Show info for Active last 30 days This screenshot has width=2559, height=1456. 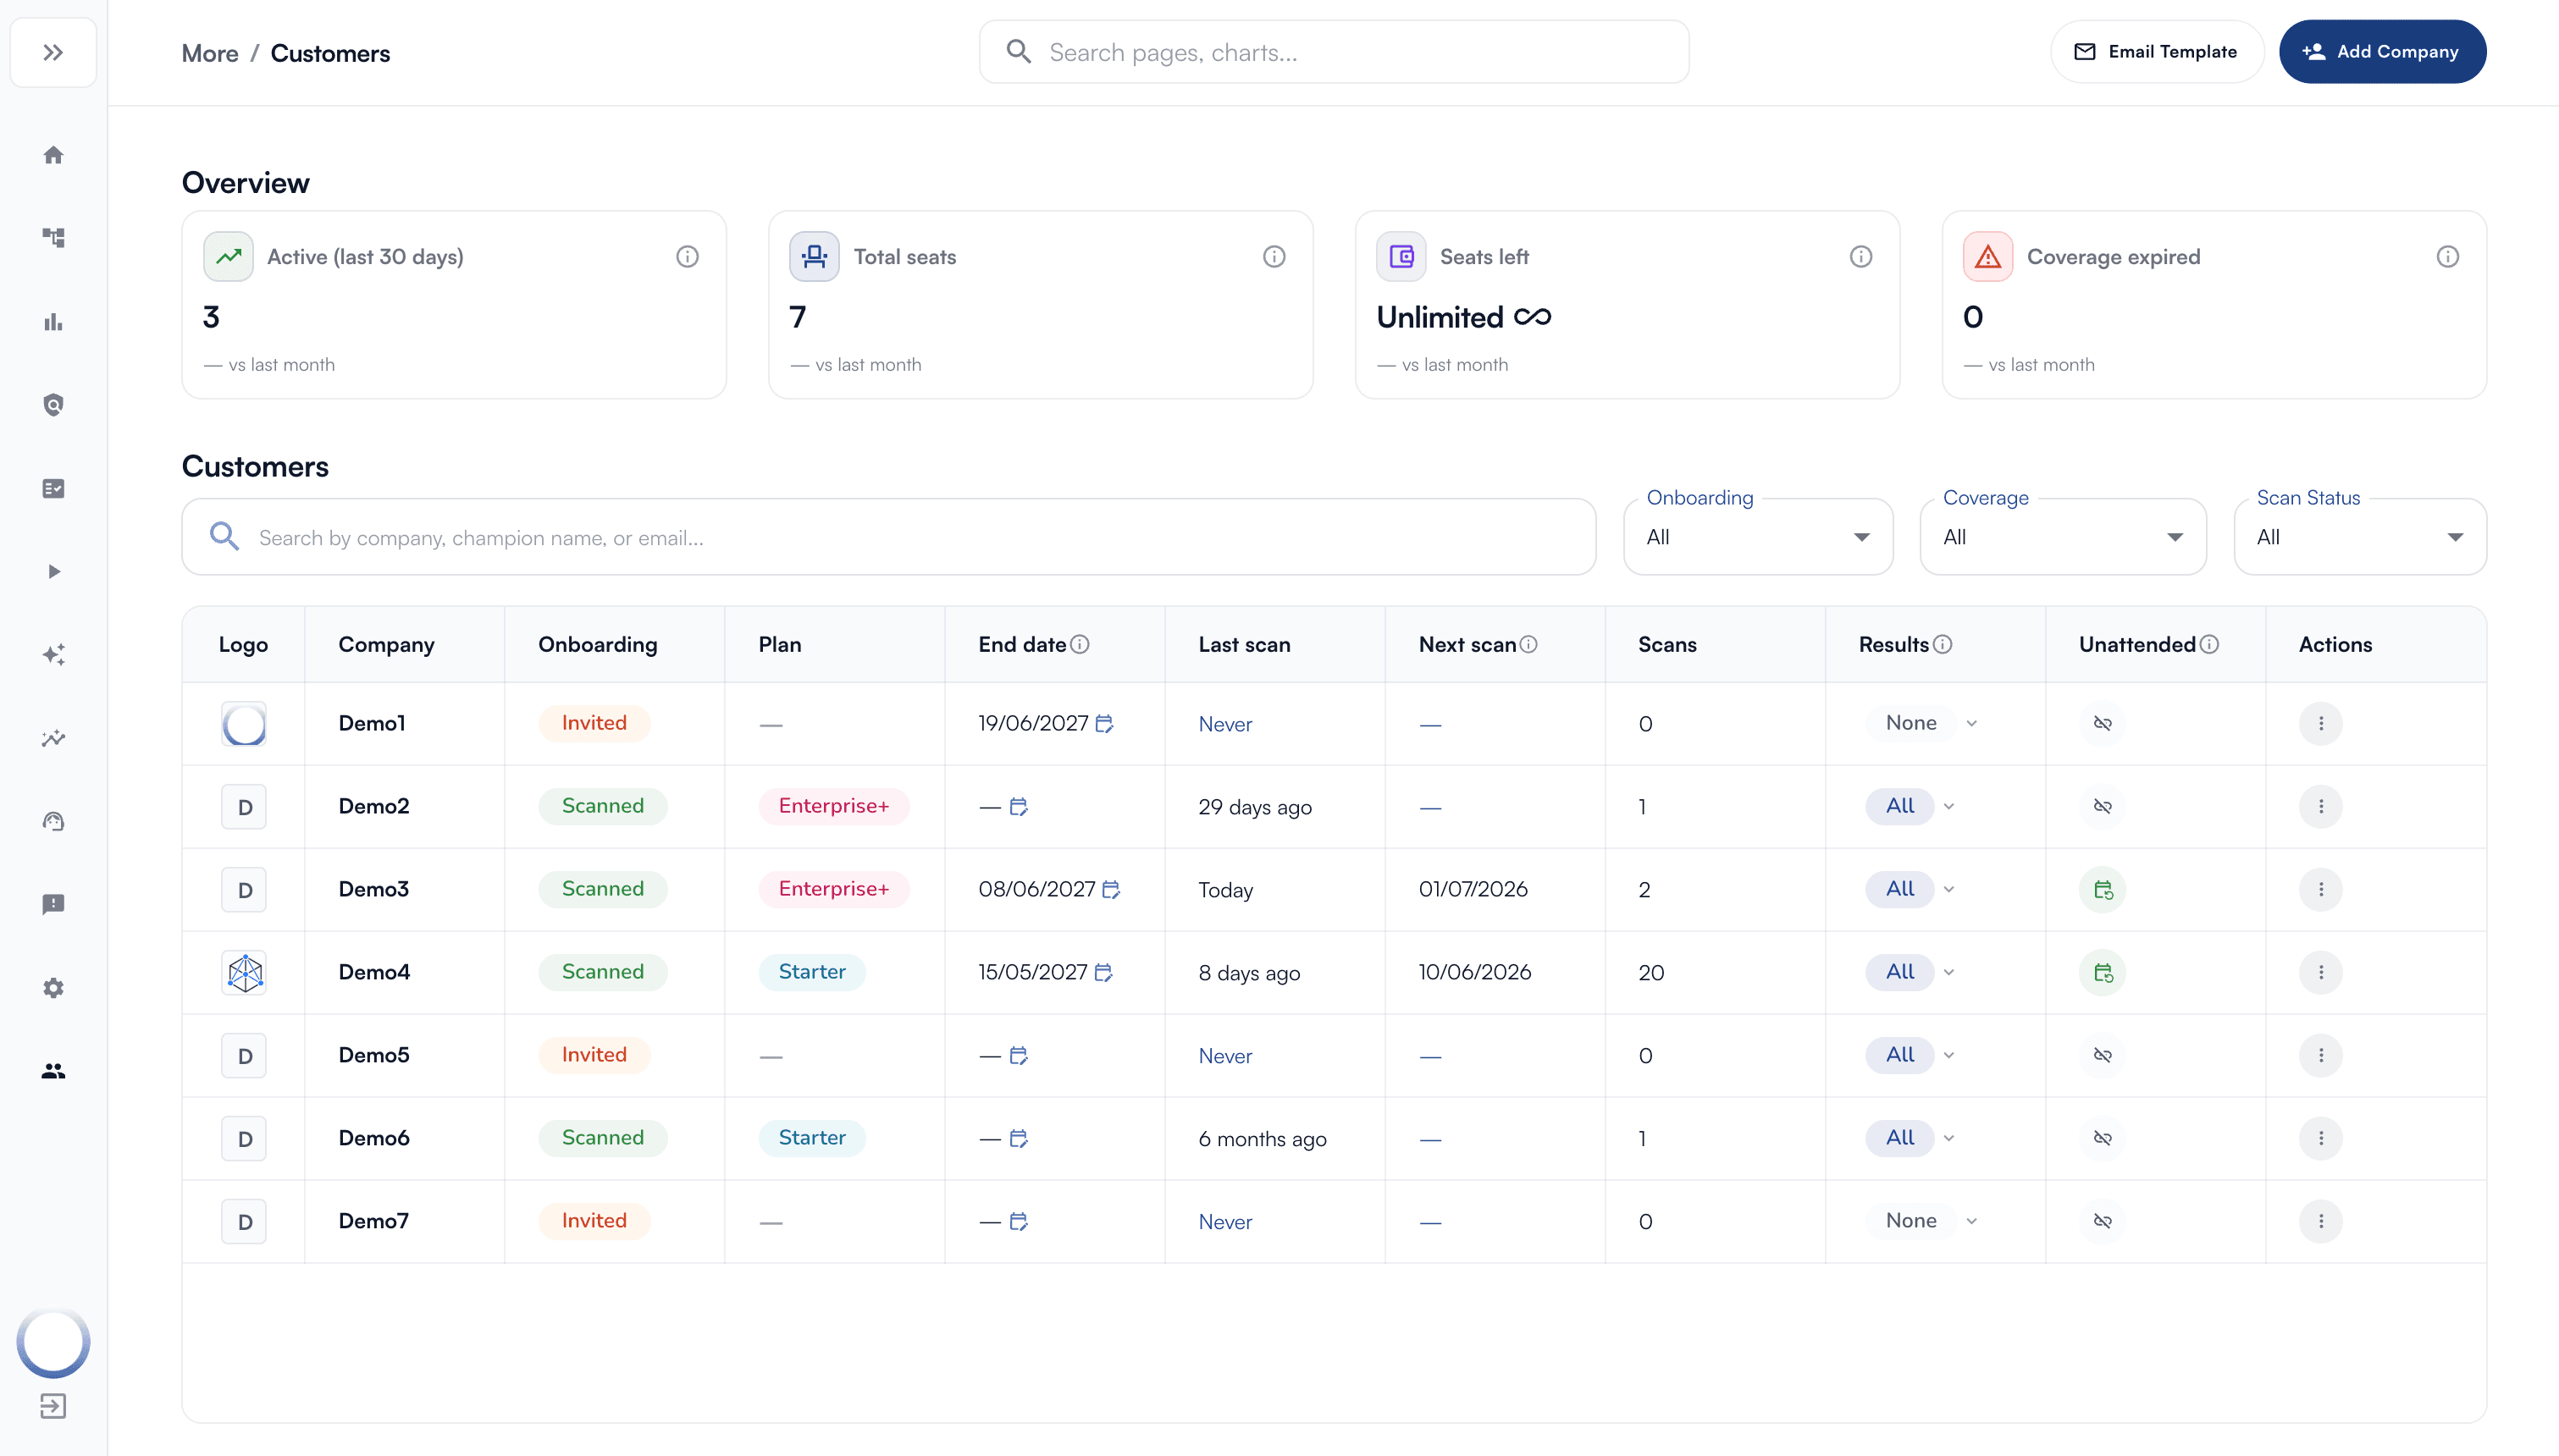[x=687, y=257]
